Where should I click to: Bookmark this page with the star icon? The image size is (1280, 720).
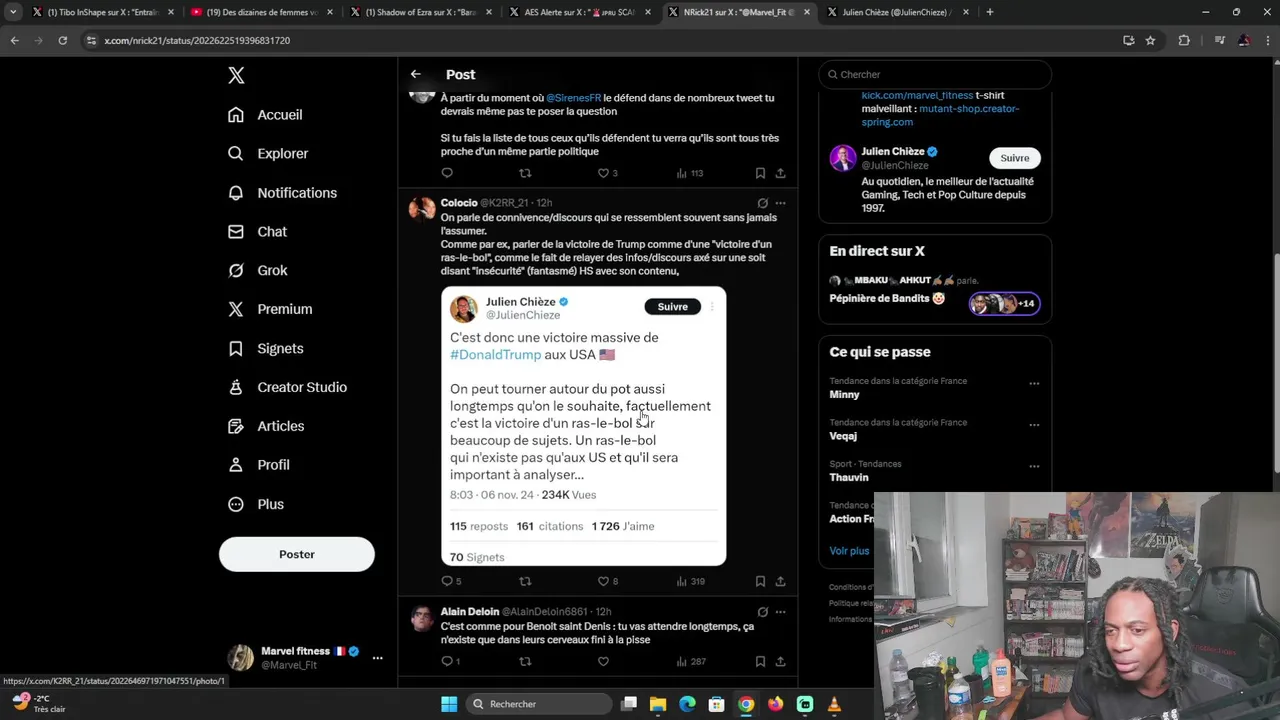1150,40
